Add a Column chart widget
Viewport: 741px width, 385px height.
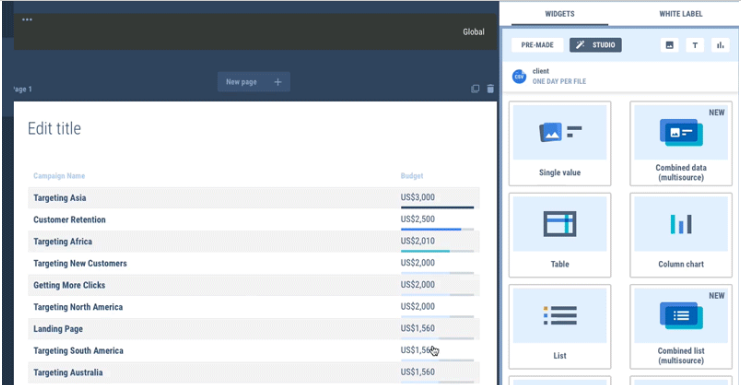coord(681,235)
